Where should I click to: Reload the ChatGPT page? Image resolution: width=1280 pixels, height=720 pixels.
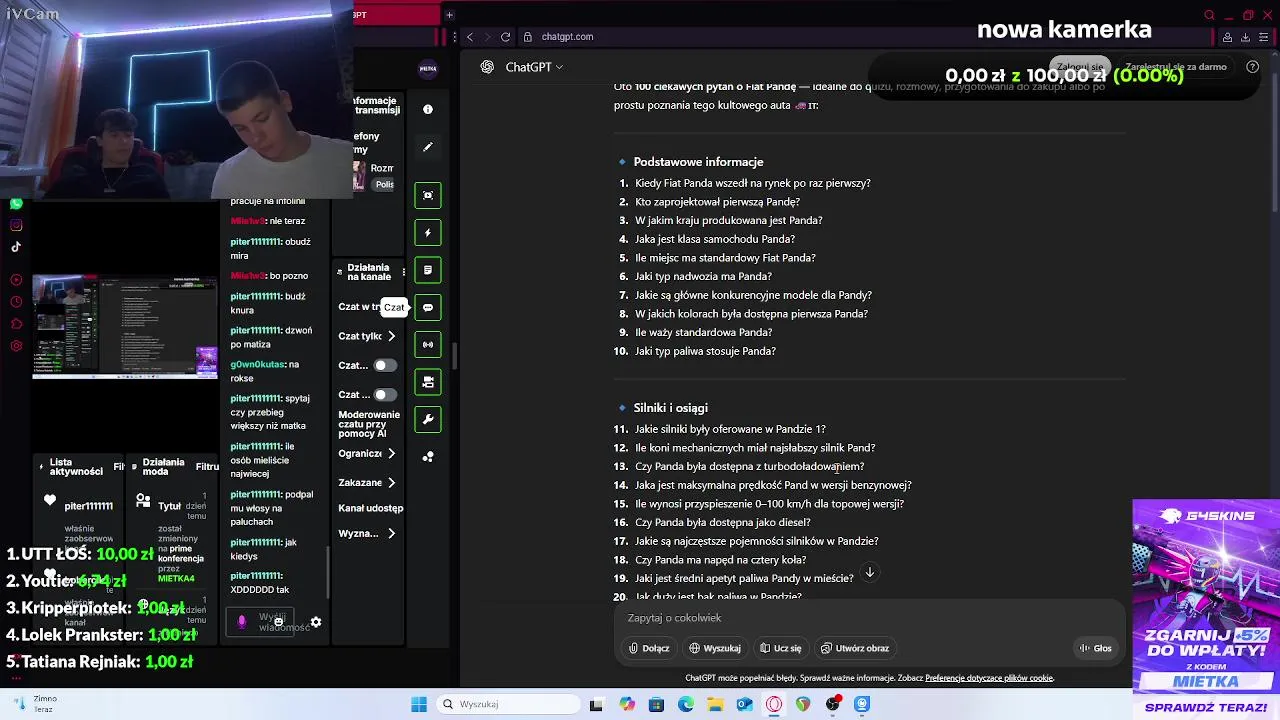(505, 37)
